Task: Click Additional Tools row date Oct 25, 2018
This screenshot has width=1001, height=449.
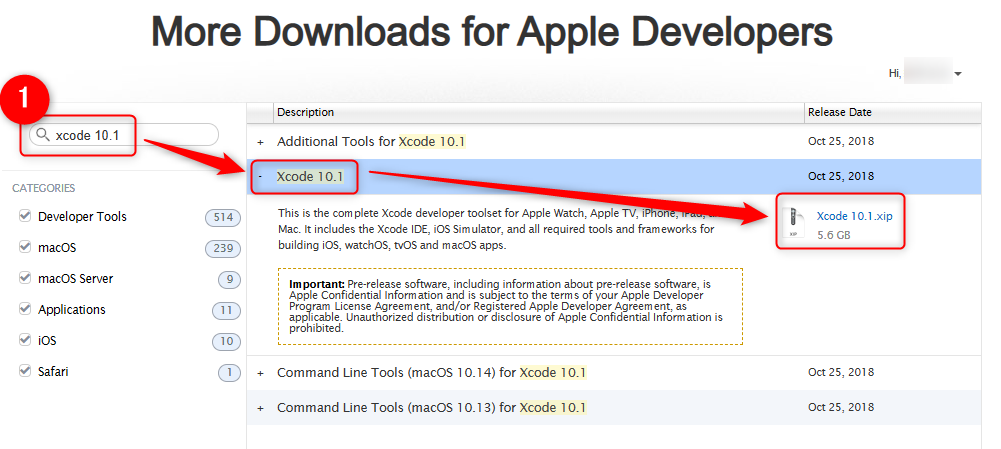Action: click(841, 141)
